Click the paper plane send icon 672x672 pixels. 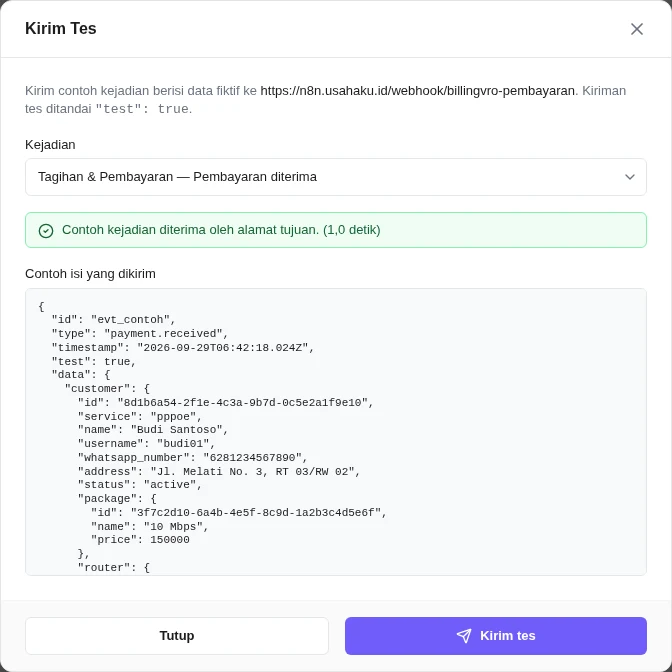464,636
